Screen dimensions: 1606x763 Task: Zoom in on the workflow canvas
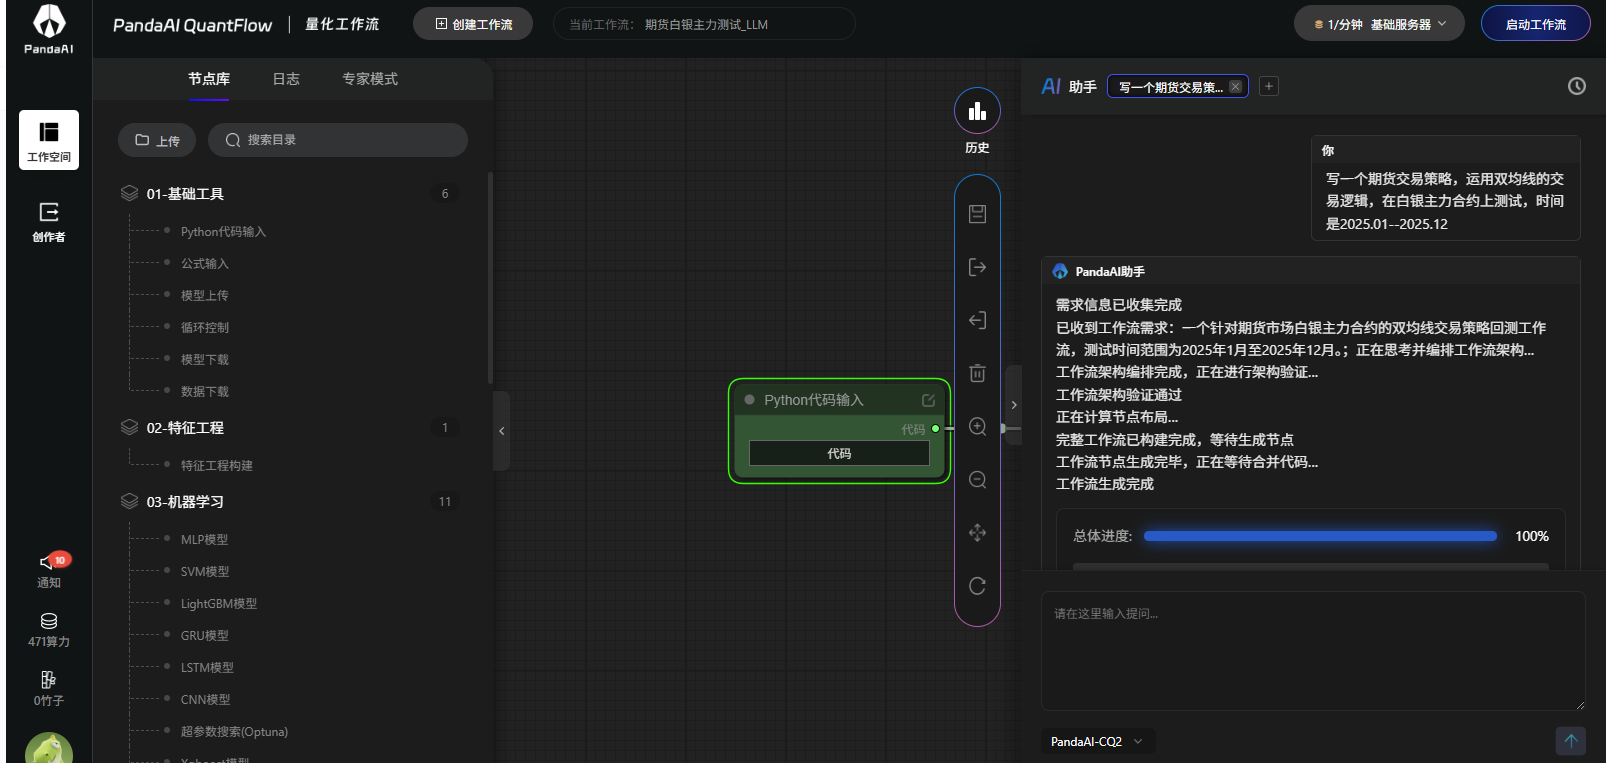[978, 427]
